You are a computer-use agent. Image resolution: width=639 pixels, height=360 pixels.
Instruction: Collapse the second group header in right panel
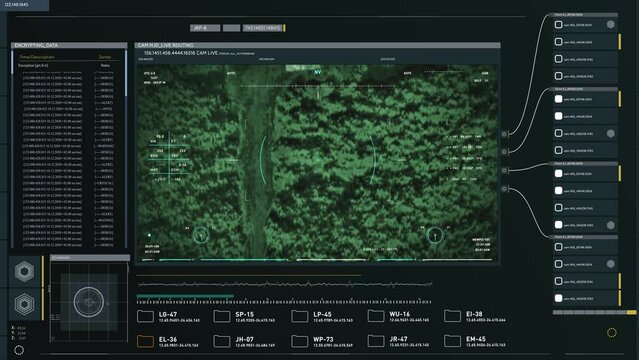pyautogui.click(x=585, y=89)
